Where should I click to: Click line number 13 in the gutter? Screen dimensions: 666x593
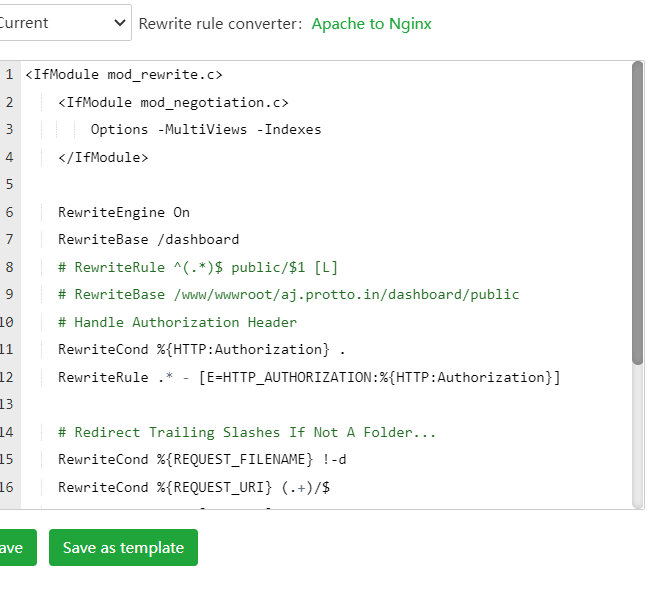[8, 405]
